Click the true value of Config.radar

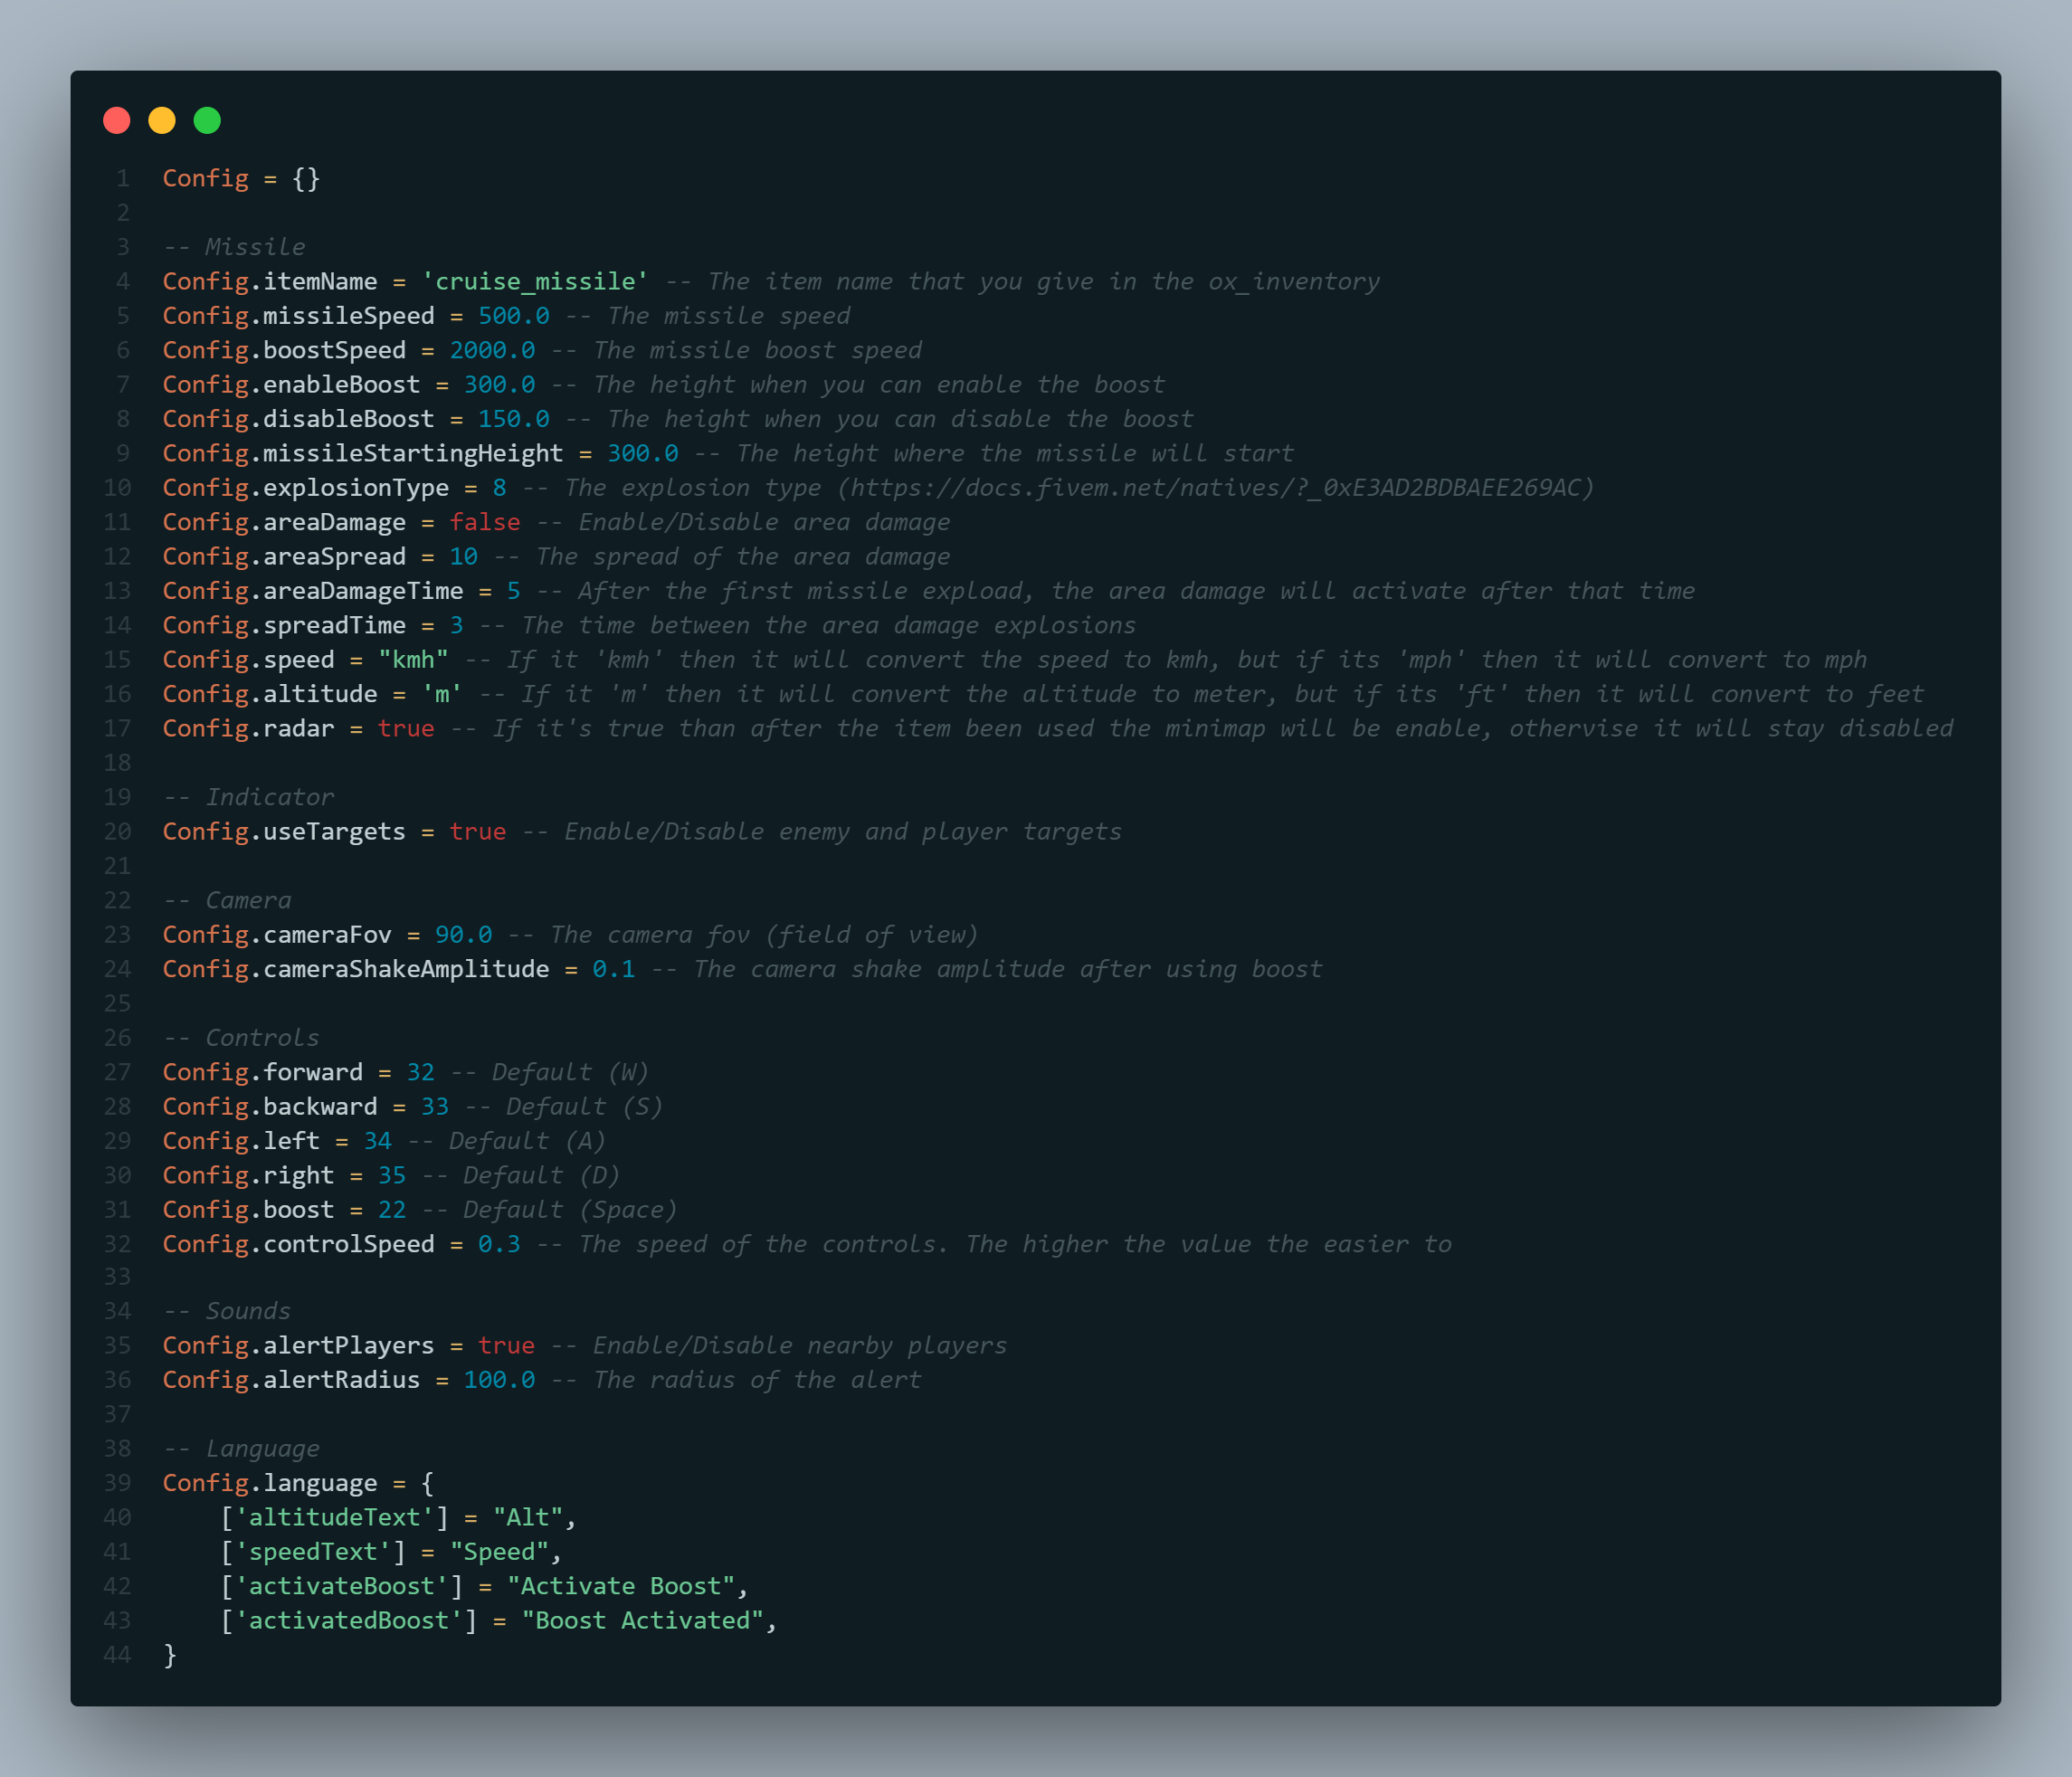(406, 729)
